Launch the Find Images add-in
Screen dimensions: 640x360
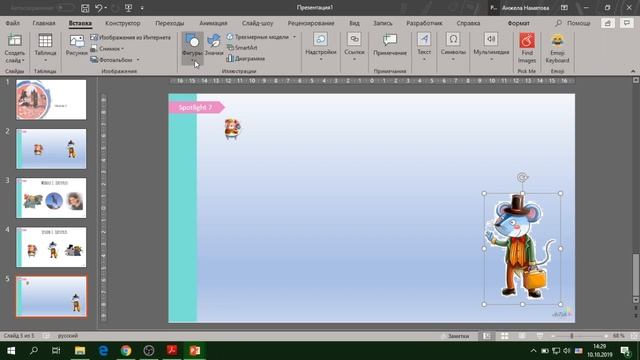527,48
